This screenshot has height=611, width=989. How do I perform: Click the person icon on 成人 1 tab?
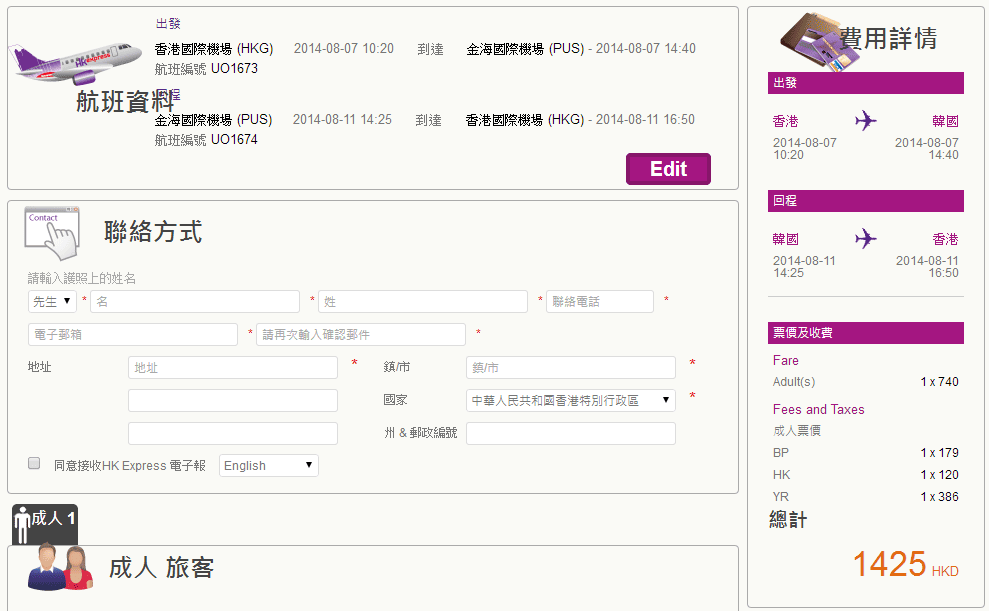pyautogui.click(x=23, y=524)
